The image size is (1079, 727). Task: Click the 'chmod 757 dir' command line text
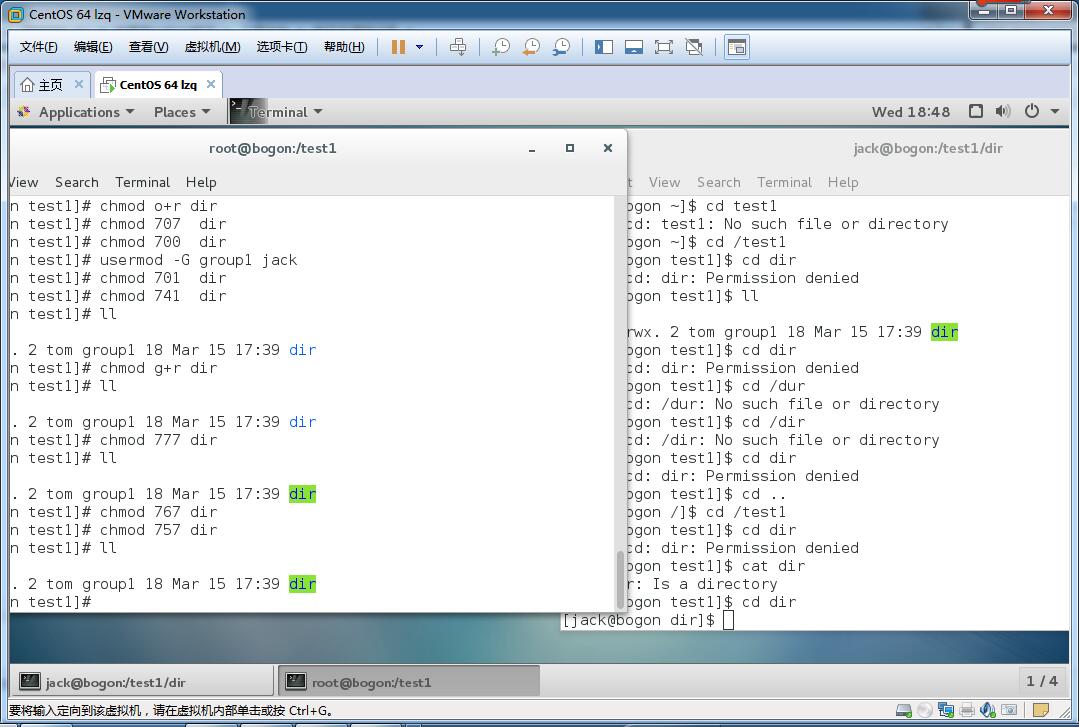(158, 530)
